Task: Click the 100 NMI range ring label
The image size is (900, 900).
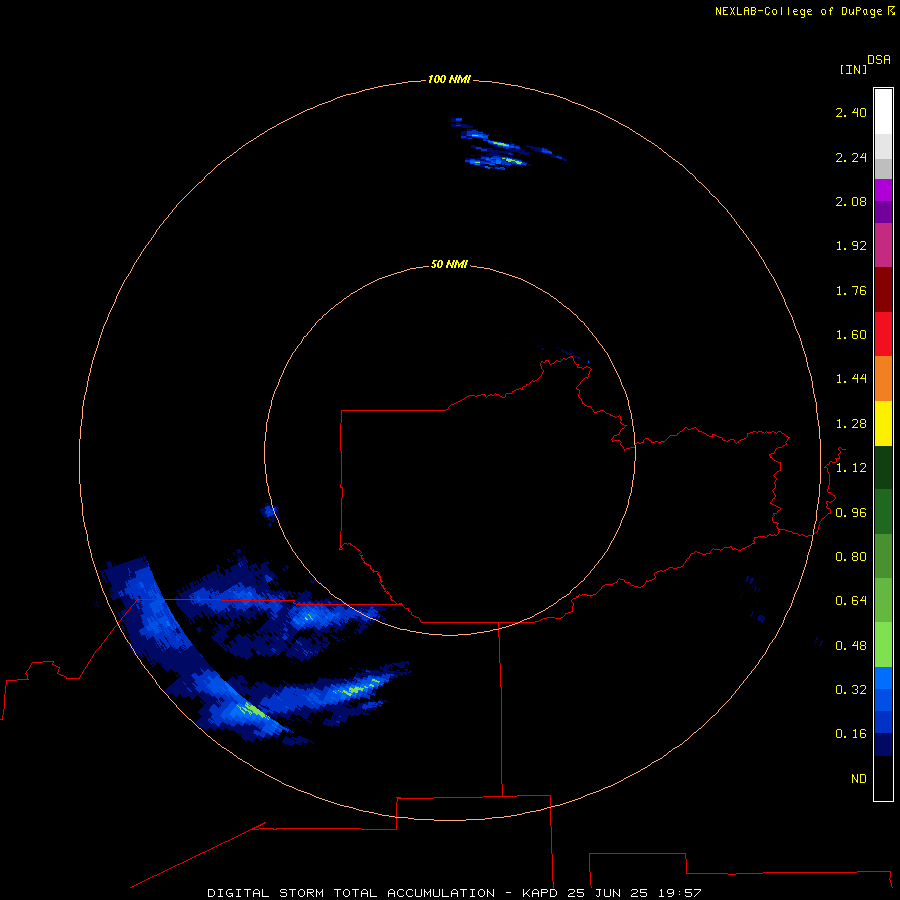Action: point(449,79)
